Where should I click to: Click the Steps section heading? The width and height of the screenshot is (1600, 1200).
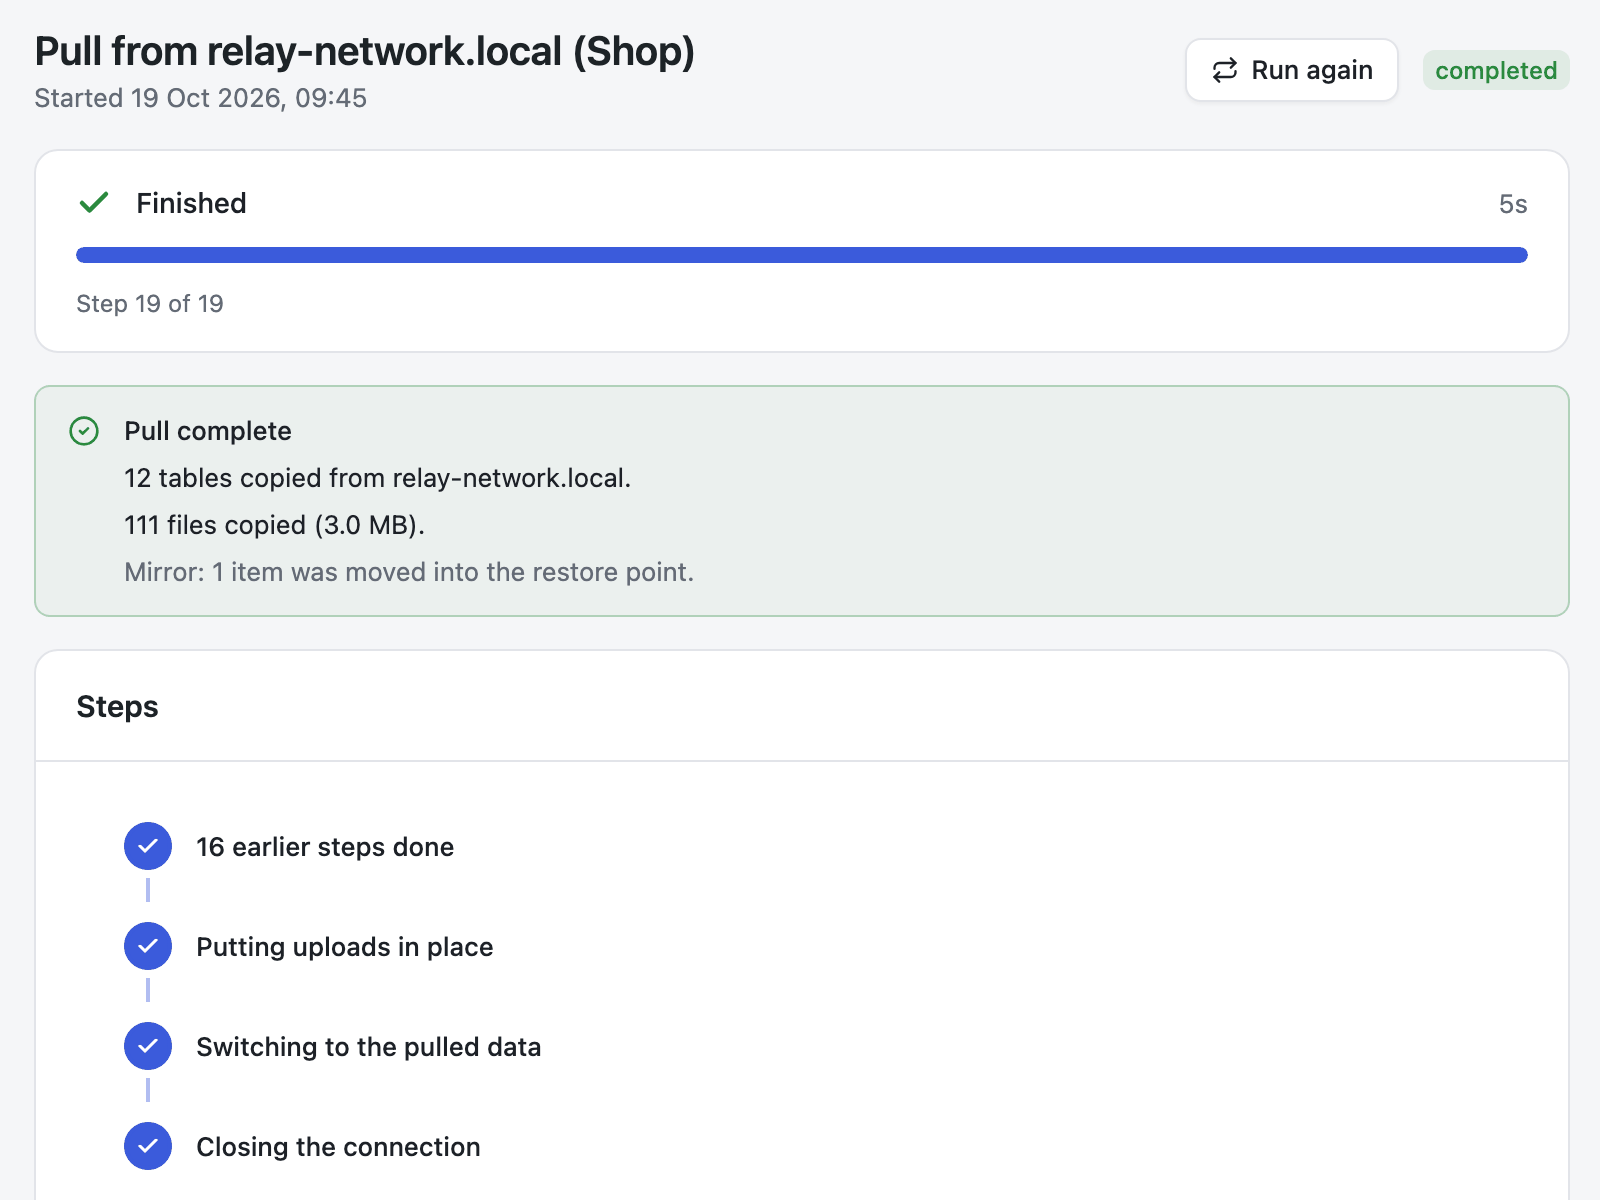[x=117, y=707]
